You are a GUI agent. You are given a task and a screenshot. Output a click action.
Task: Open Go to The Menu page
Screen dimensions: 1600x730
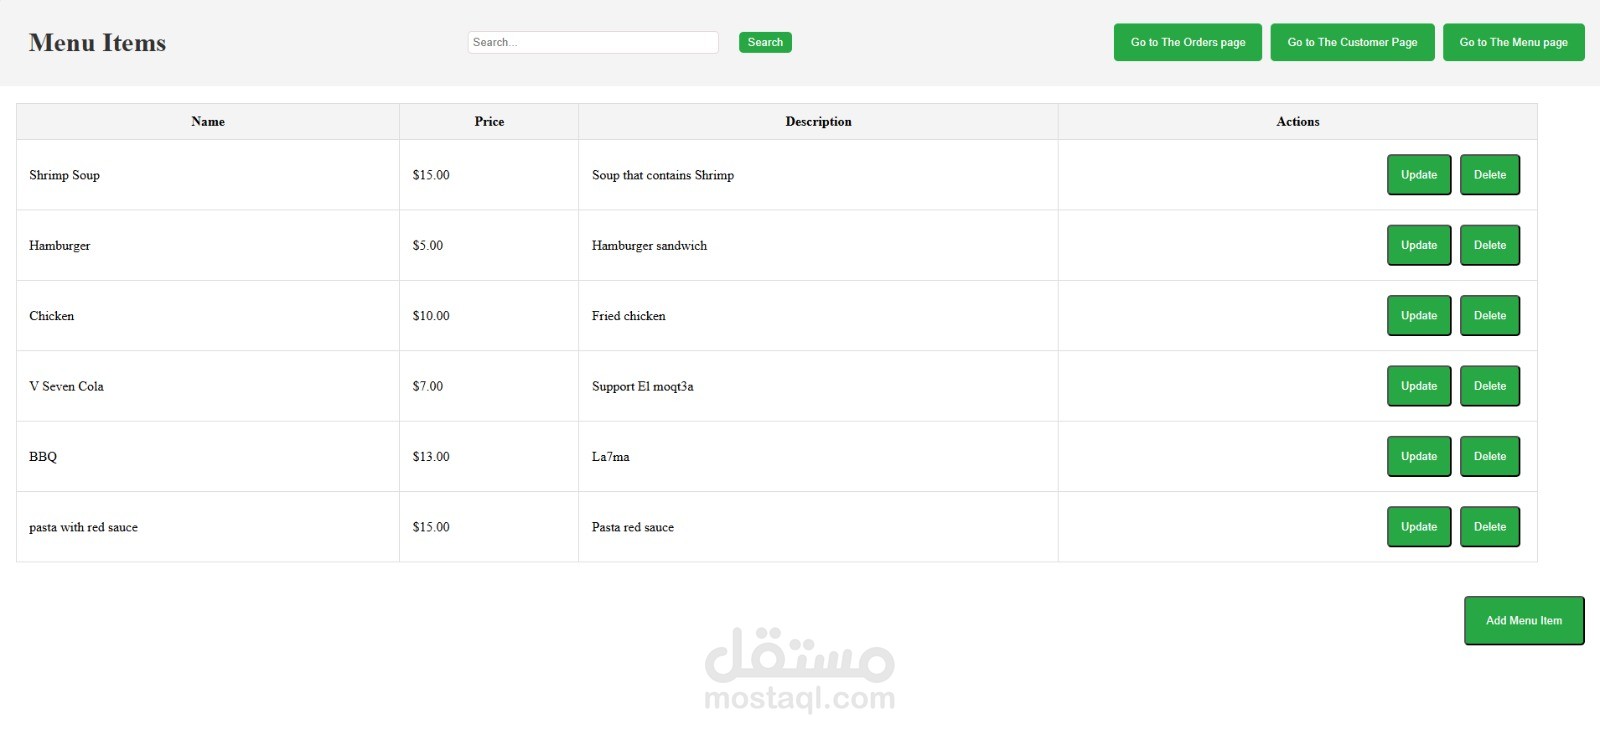point(1513,42)
